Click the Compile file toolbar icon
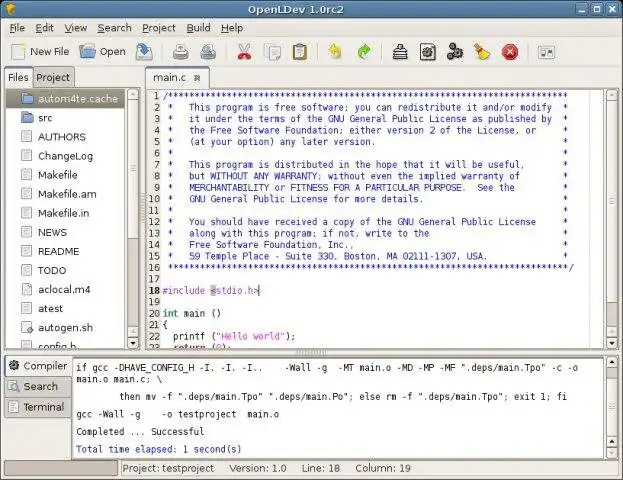 click(x=400, y=52)
